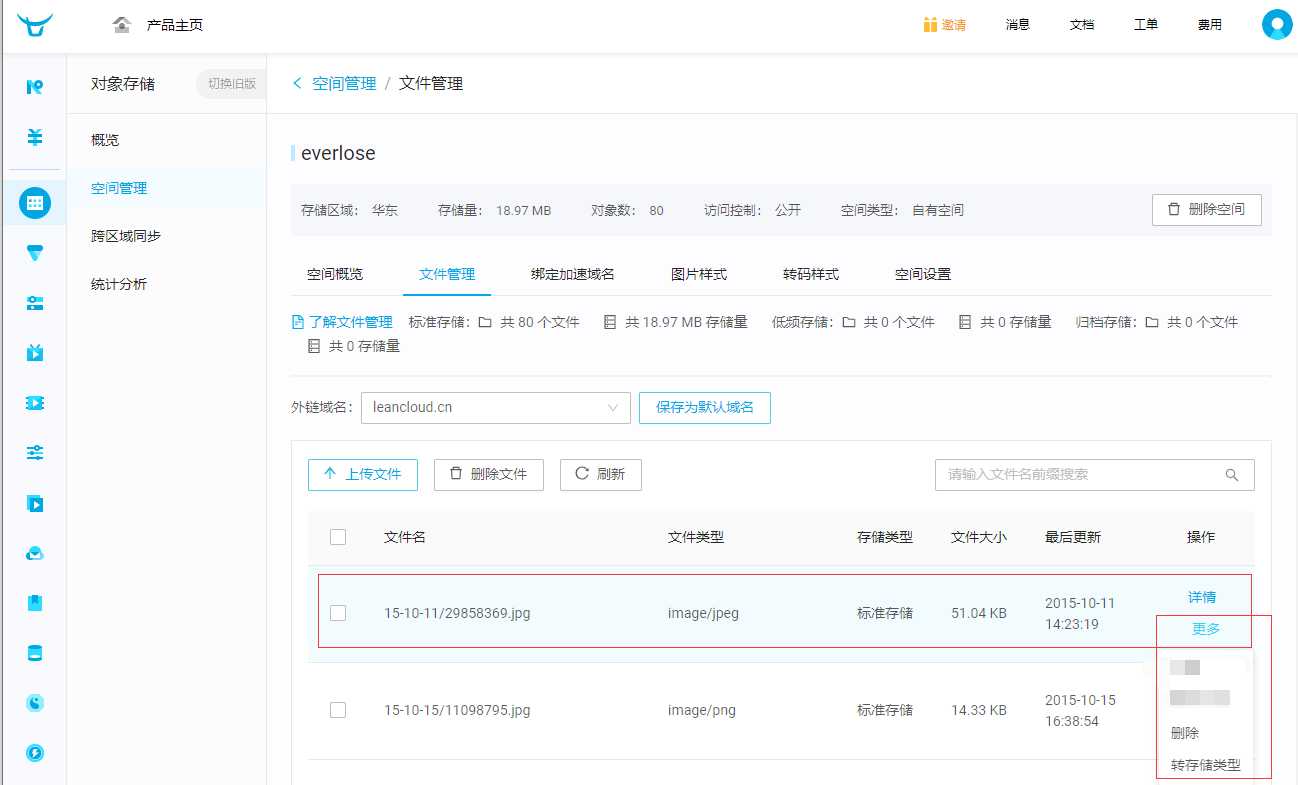Image resolution: width=1298 pixels, height=785 pixels.
Task: Switch to the 空间概览 tab
Action: 335,274
